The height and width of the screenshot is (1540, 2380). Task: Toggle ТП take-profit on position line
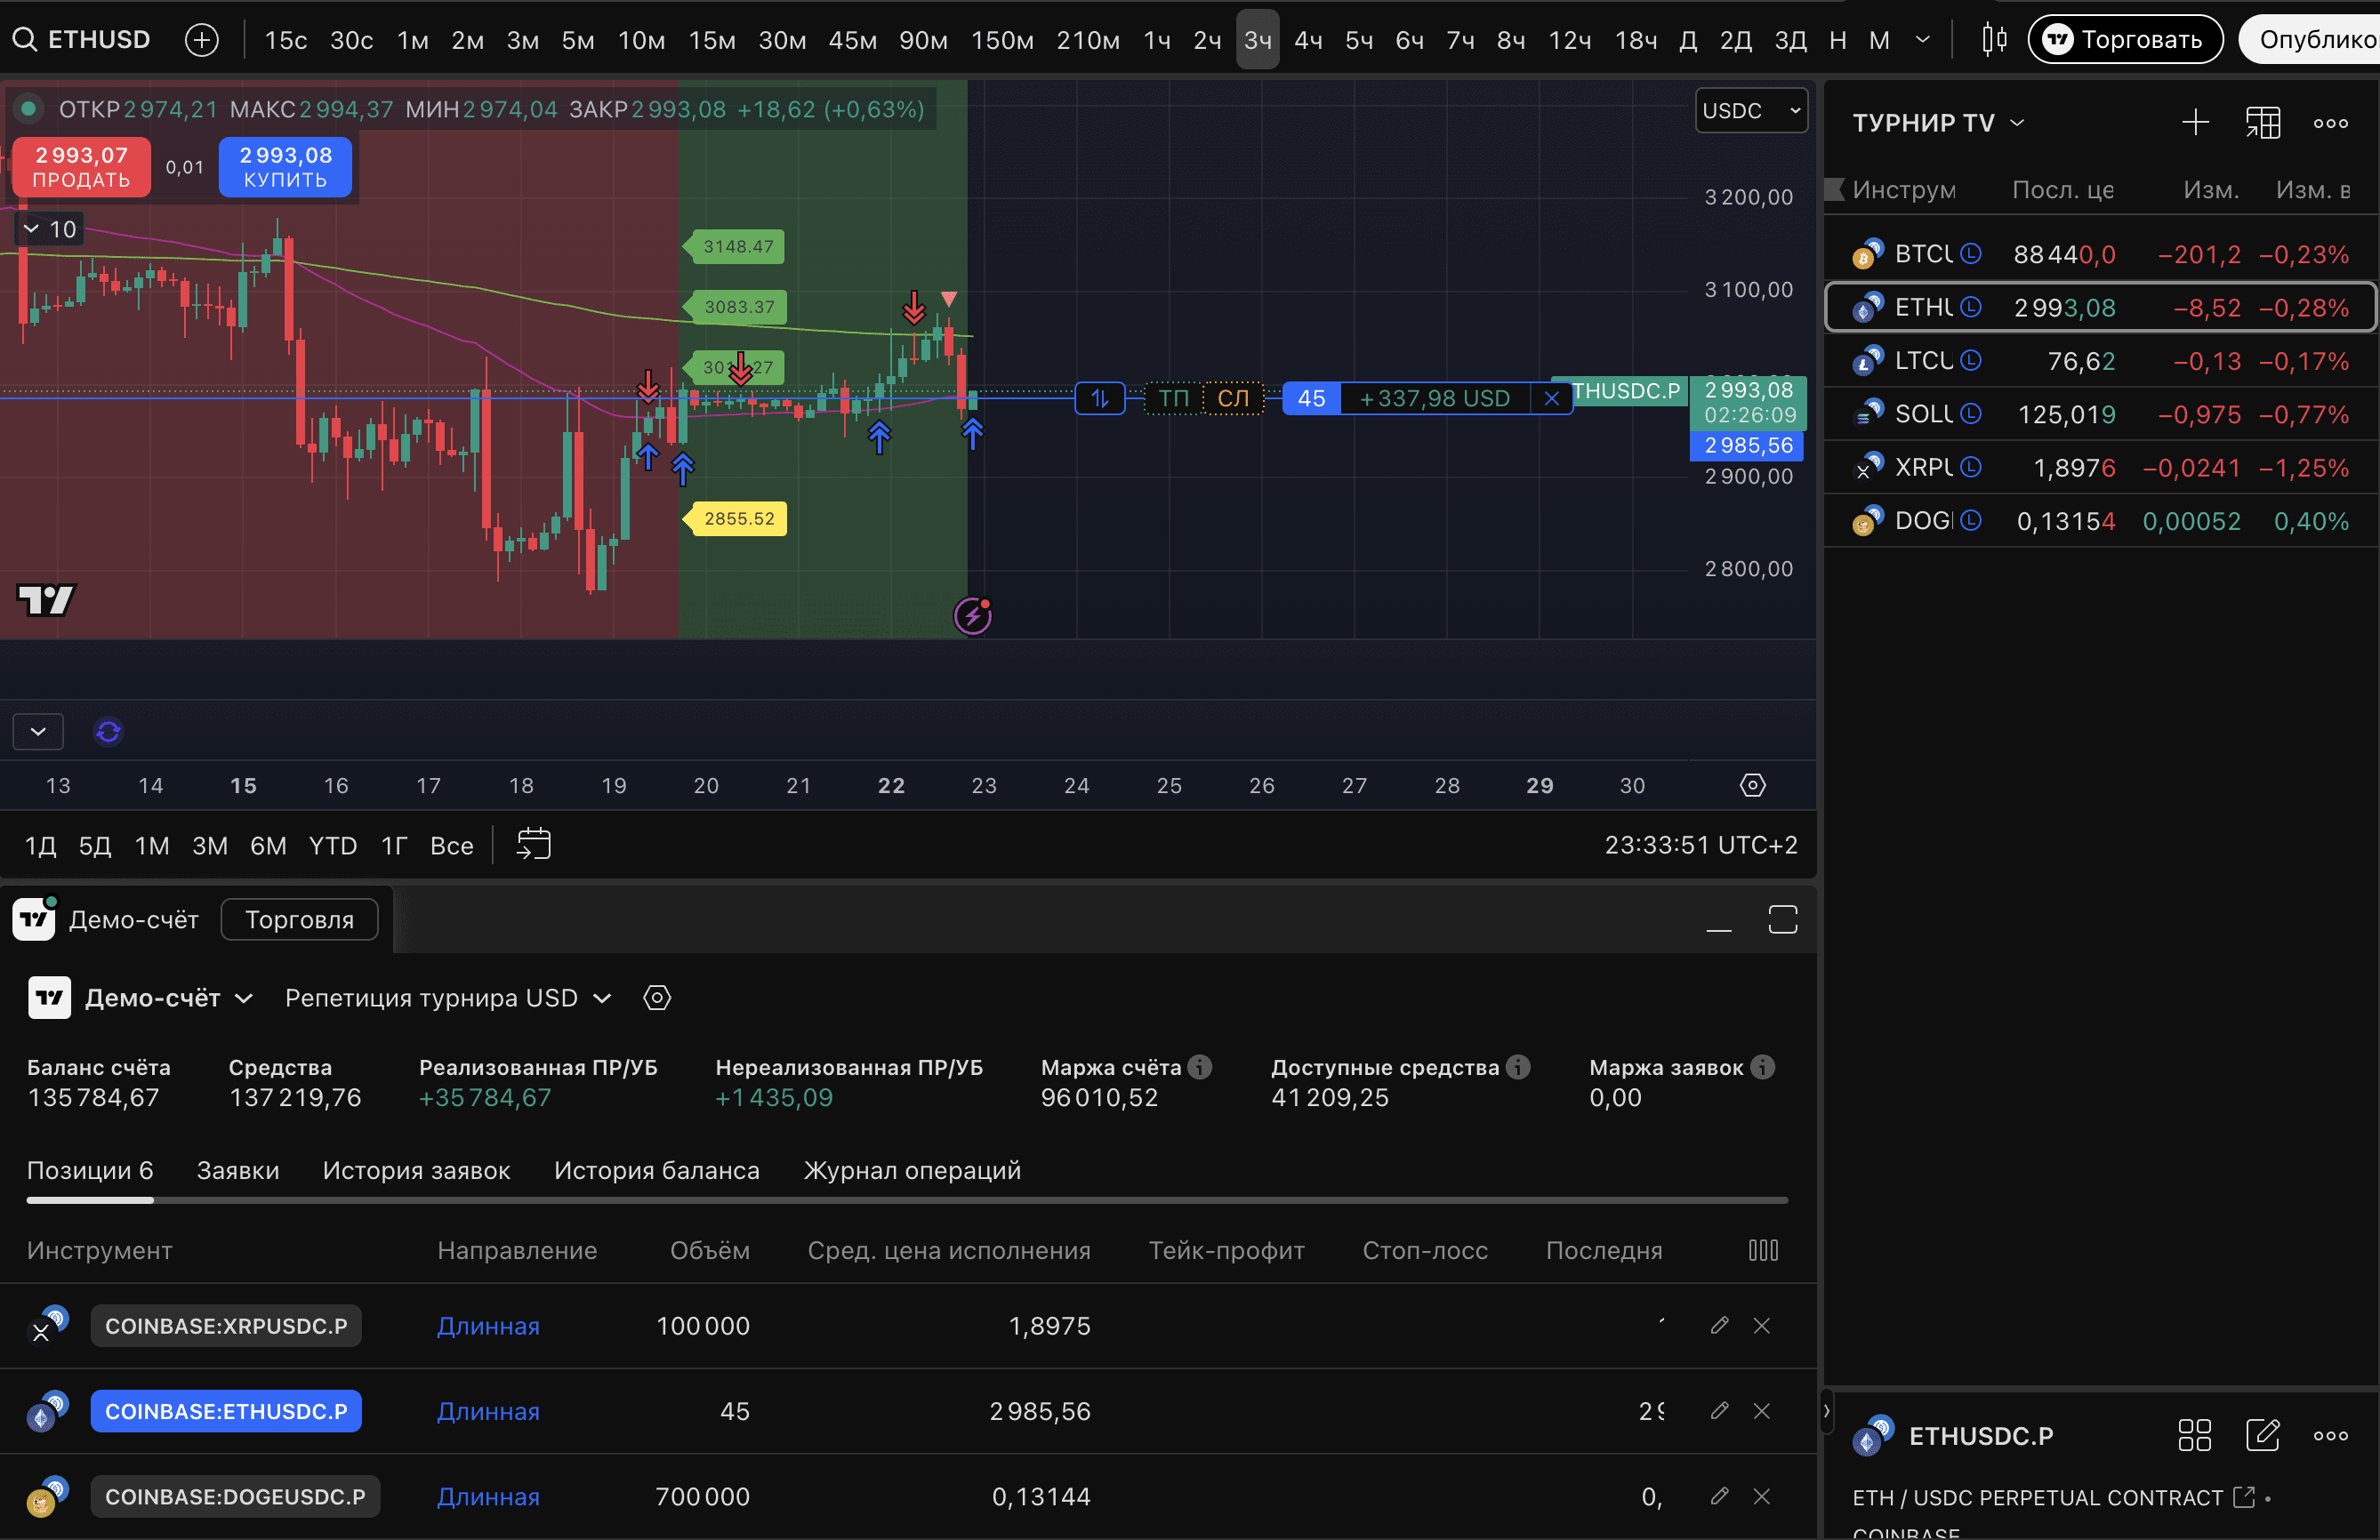click(1173, 399)
